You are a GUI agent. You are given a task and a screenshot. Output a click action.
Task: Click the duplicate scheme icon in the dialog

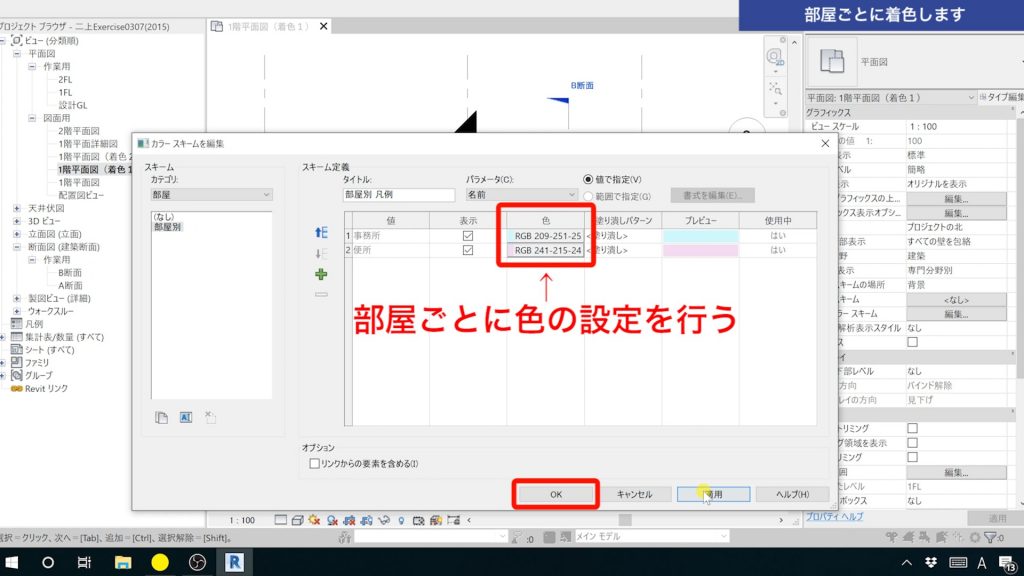point(162,417)
